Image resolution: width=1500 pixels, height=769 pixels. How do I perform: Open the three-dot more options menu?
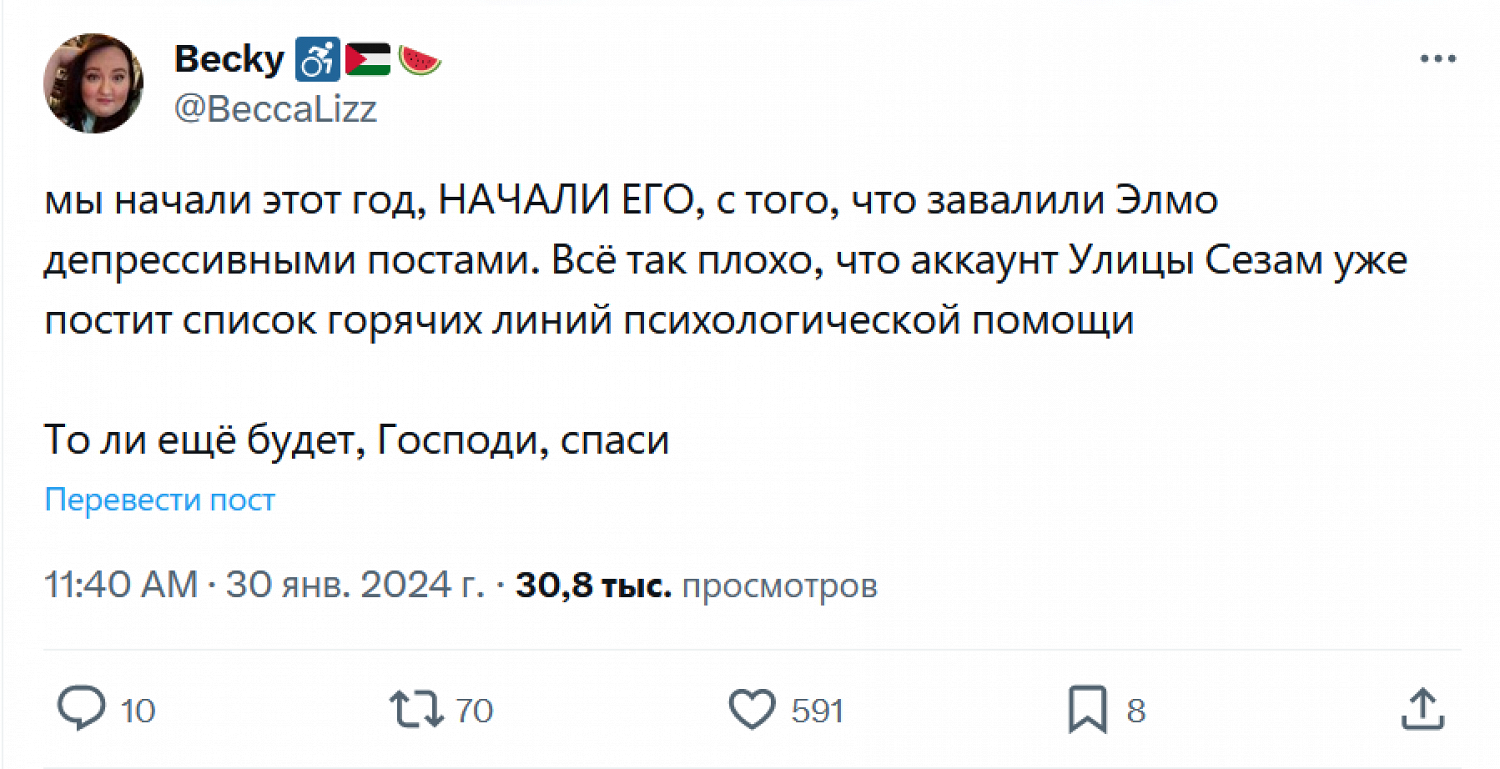[x=1439, y=60]
